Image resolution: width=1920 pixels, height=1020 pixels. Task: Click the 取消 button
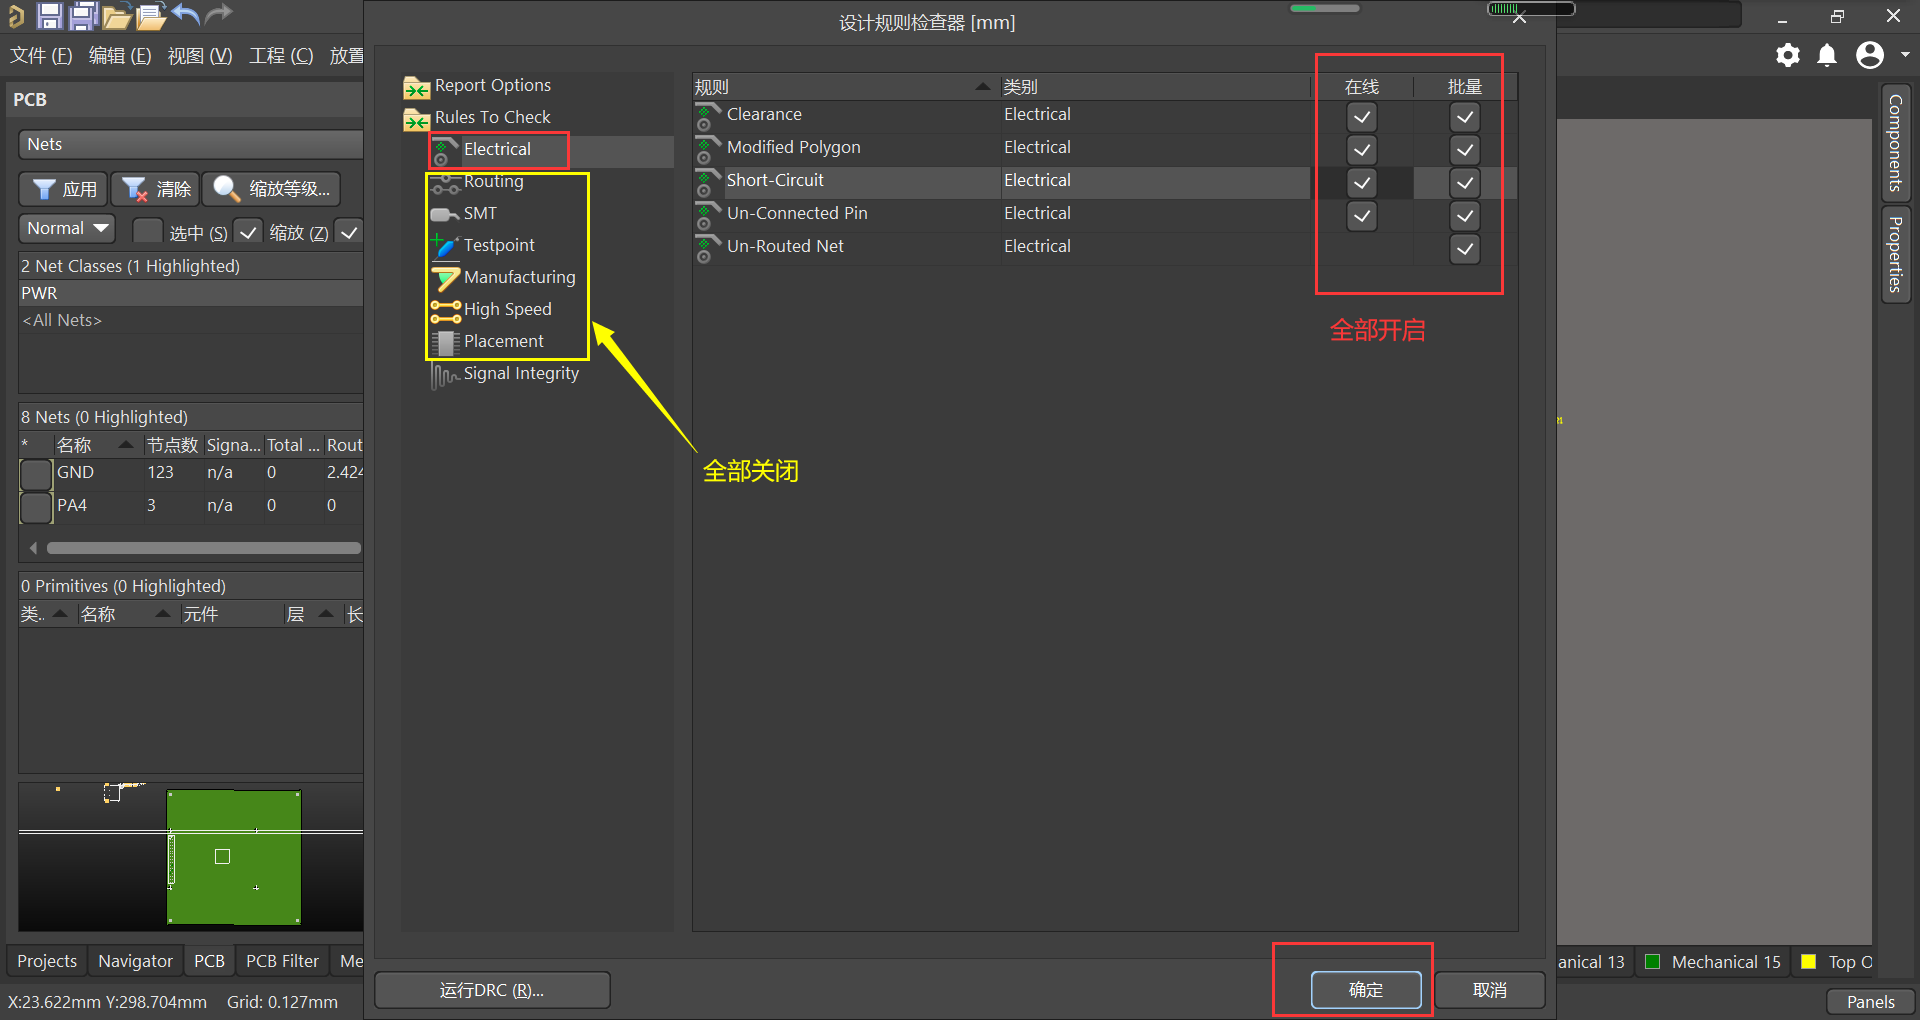coord(1490,990)
